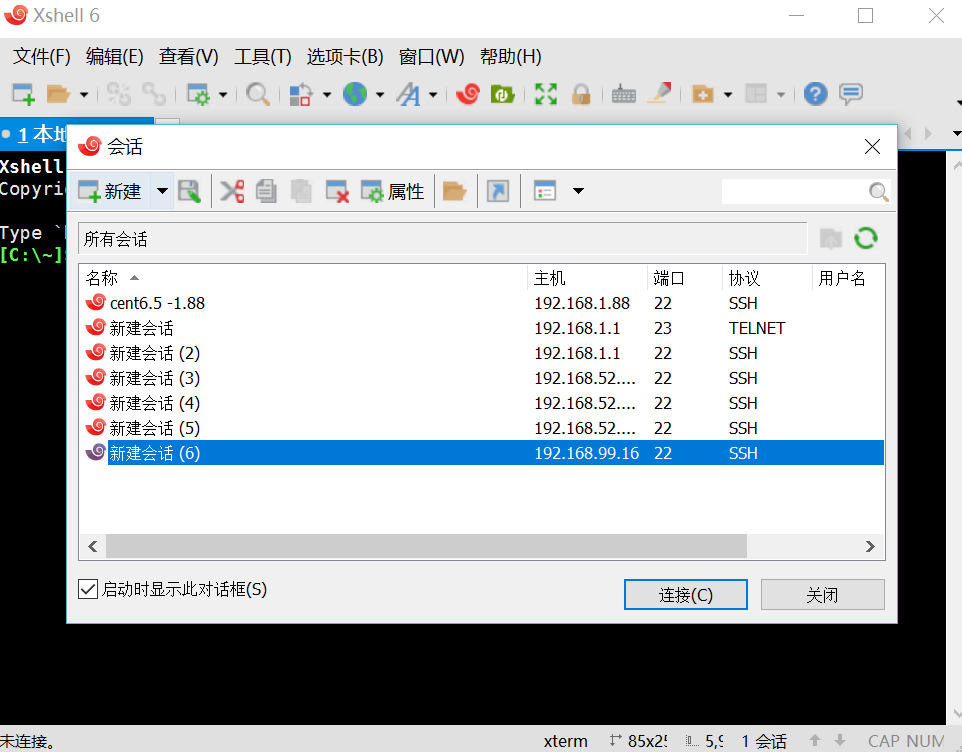The width and height of the screenshot is (962, 752).
Task: Select session 新建会话 (3) in the list
Action: click(150, 378)
